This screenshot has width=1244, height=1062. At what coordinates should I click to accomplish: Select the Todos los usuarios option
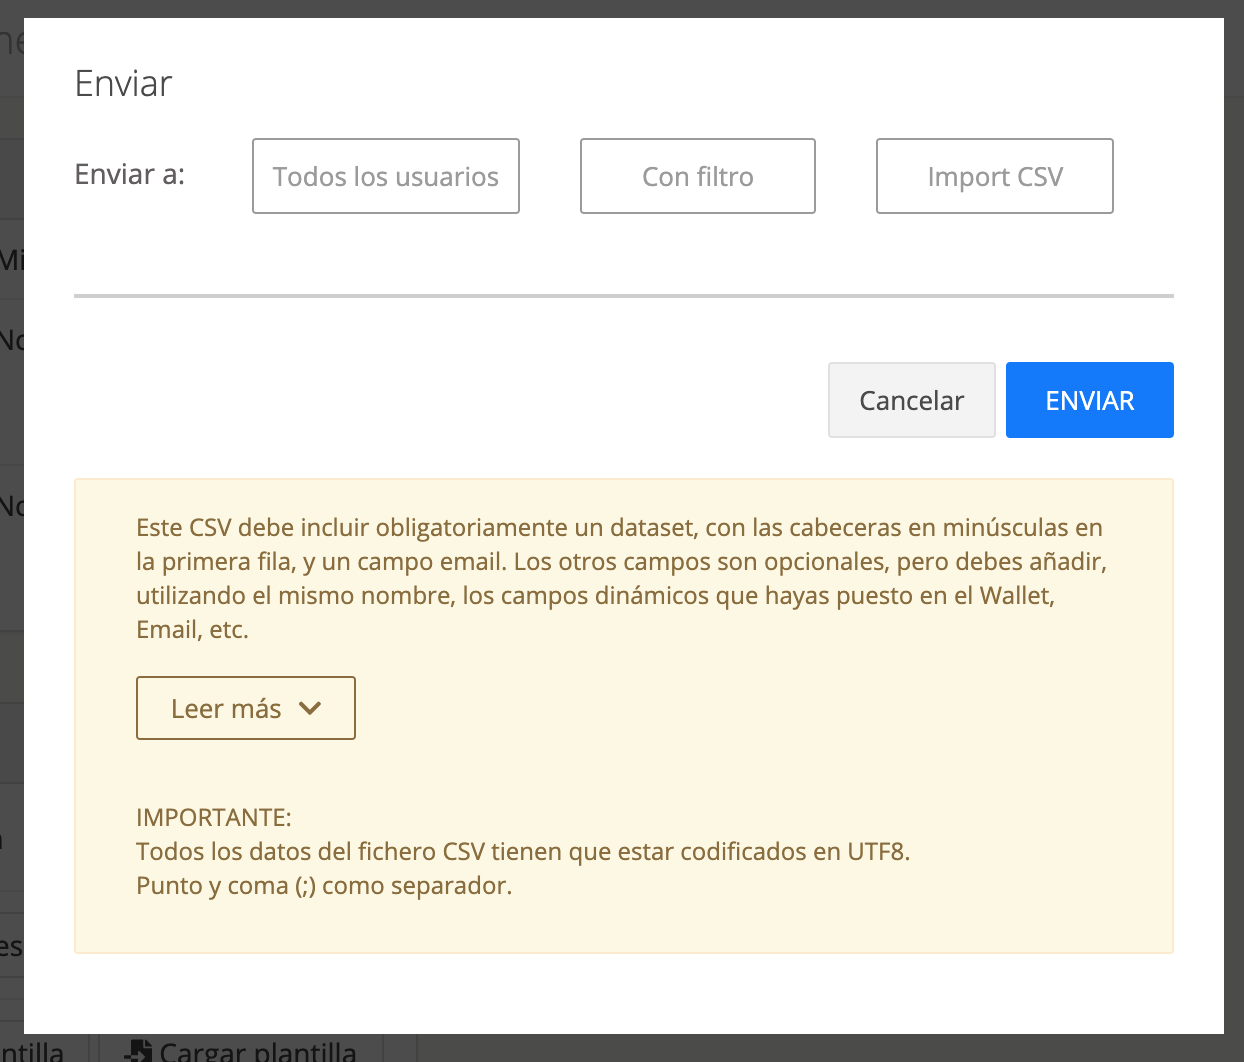point(385,176)
